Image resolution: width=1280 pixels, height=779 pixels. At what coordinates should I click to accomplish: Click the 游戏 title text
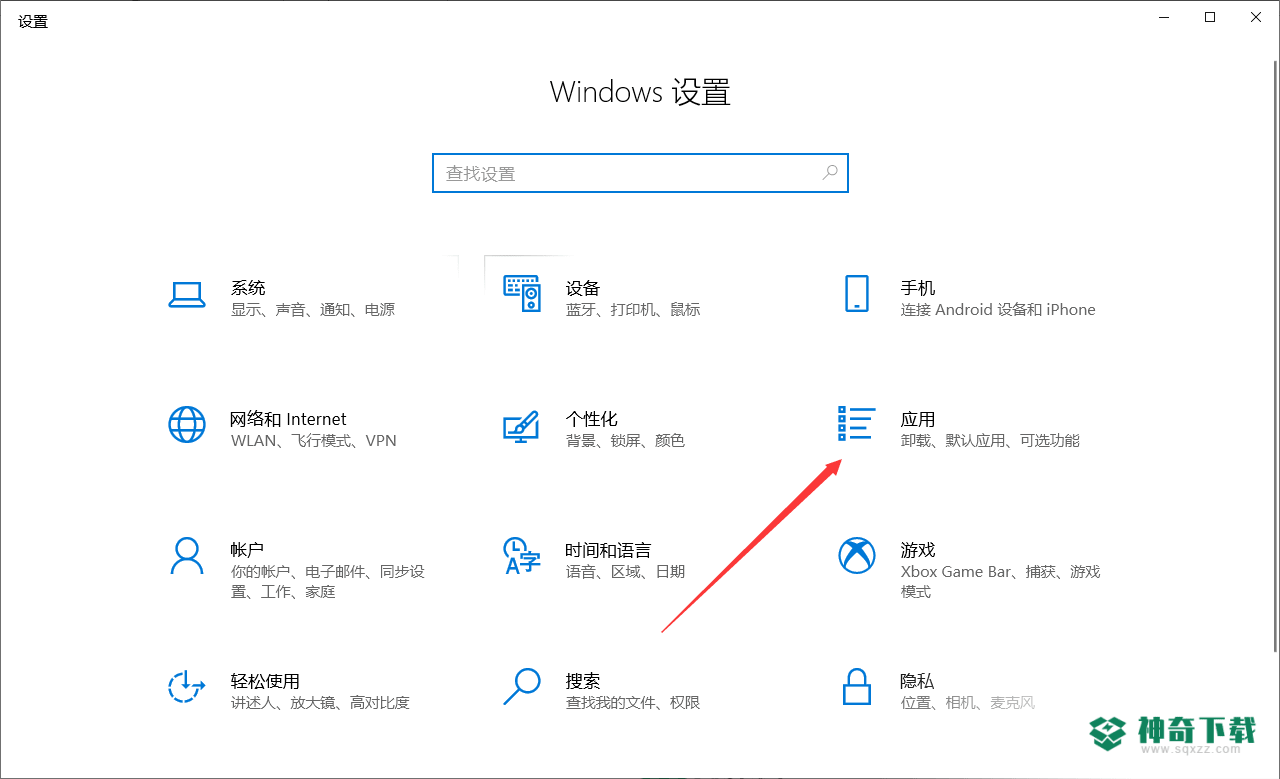[x=918, y=550]
